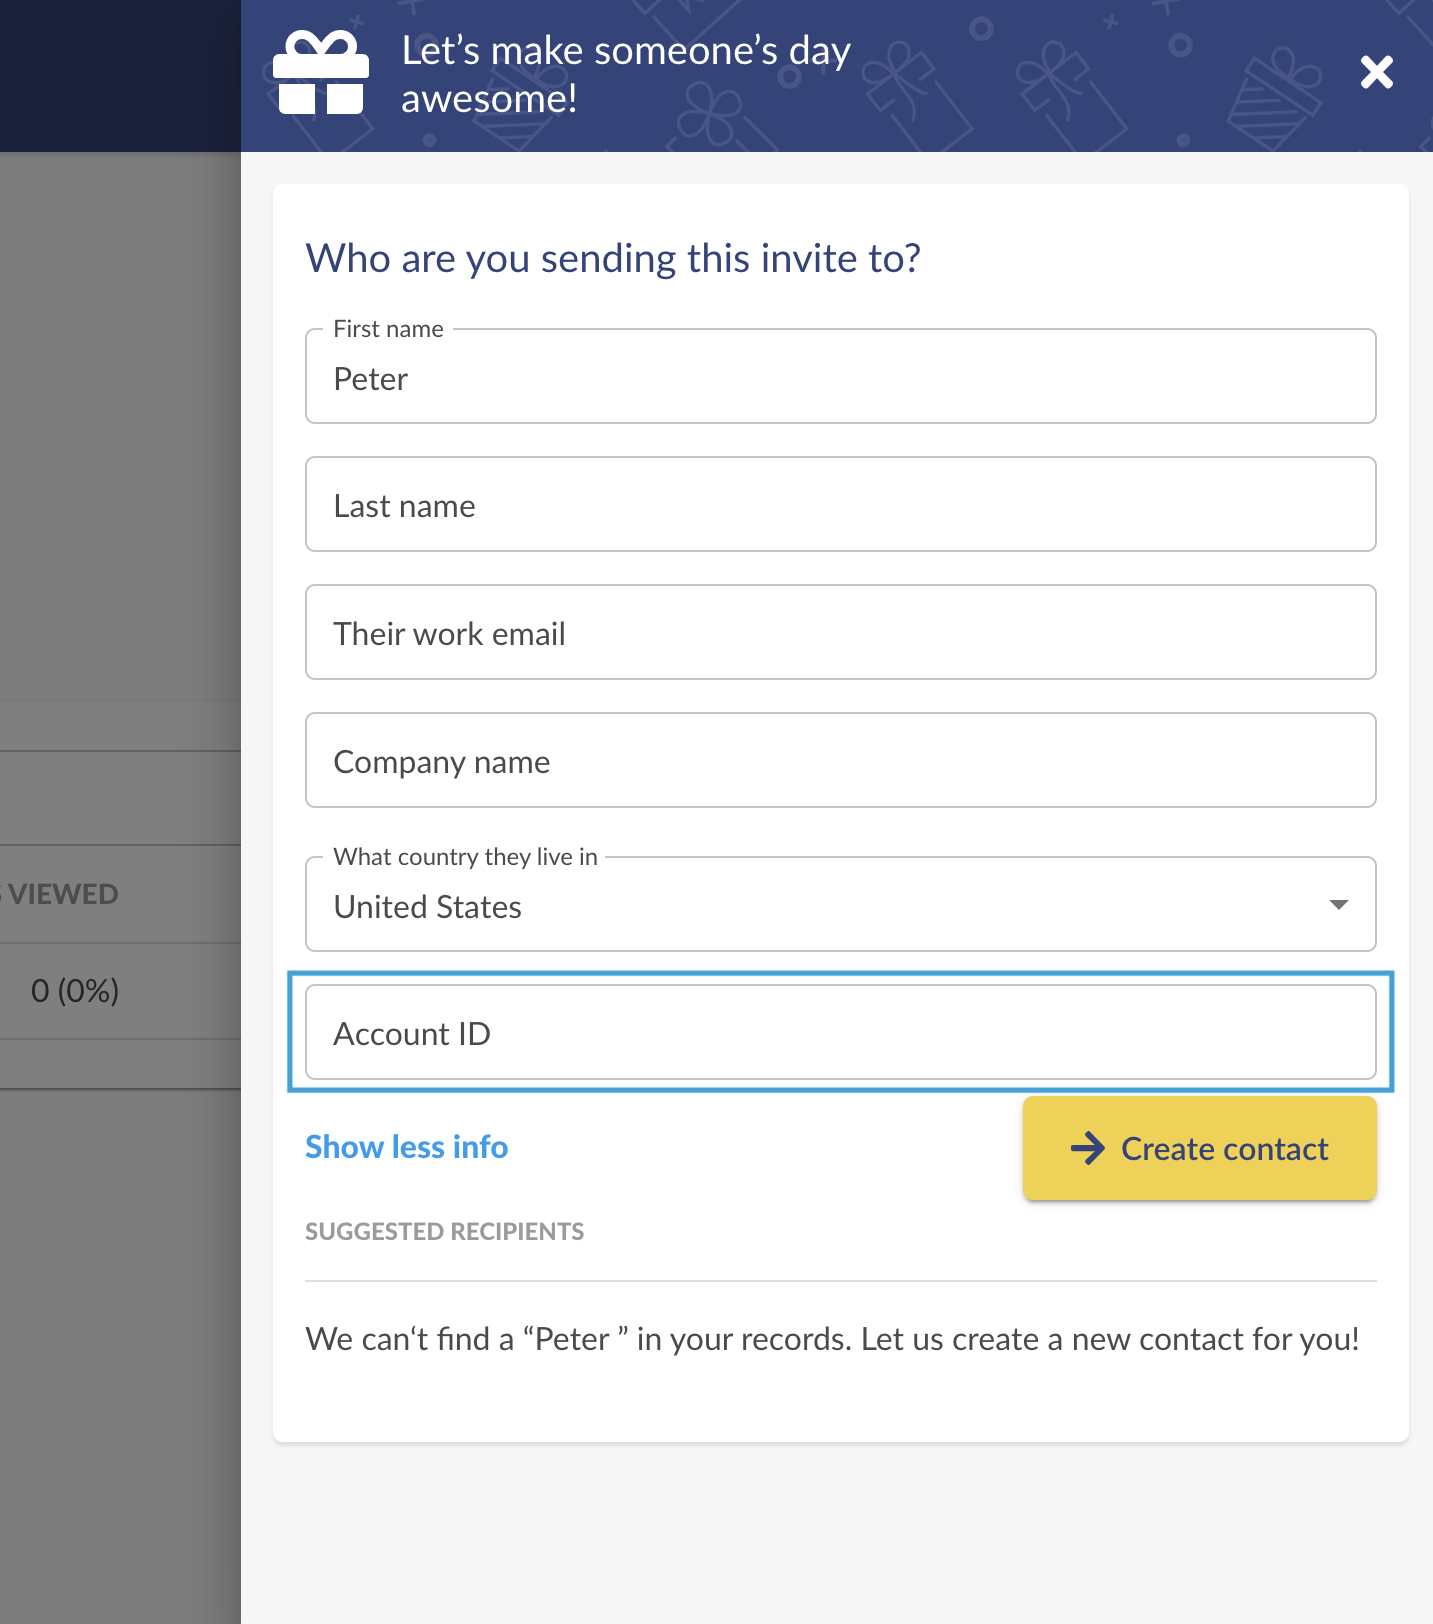
Task: Click the Suggested Recipients heading
Action: click(x=444, y=1231)
